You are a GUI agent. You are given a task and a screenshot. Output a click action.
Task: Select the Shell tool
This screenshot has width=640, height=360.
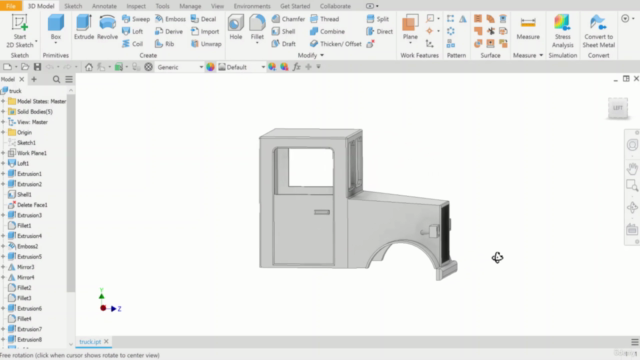click(x=283, y=31)
